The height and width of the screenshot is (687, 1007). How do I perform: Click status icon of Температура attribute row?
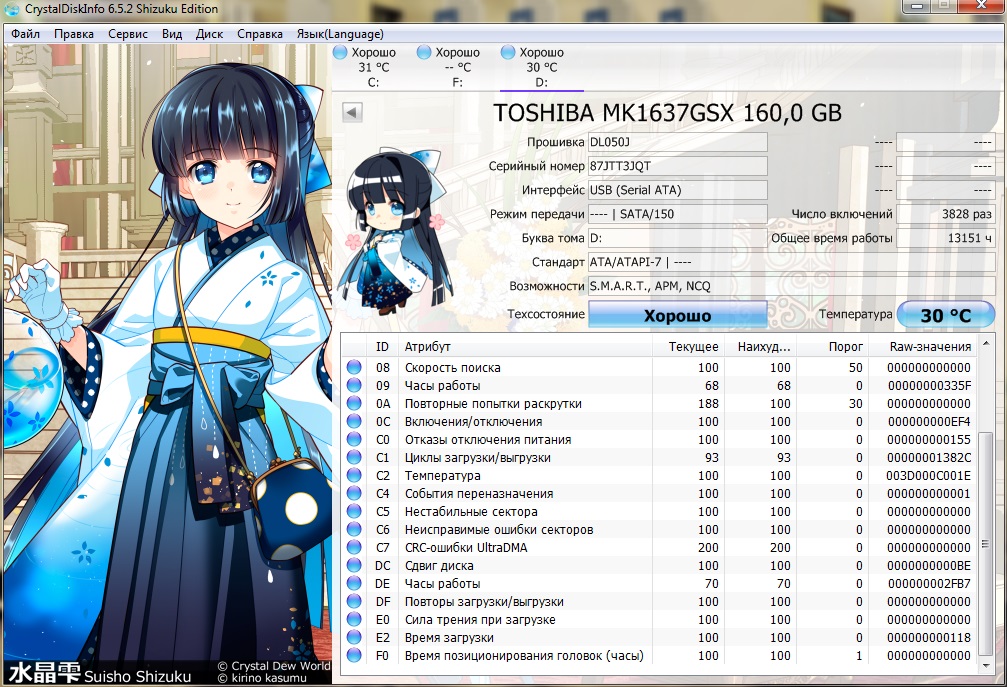pyautogui.click(x=354, y=476)
